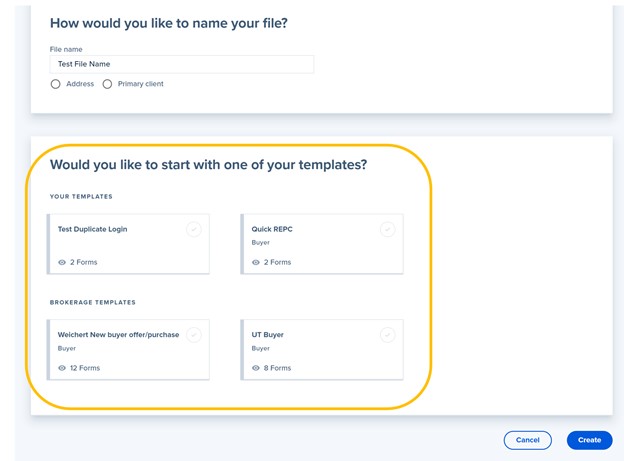Image resolution: width=624 pixels, height=461 pixels.
Task: Choose Weichert New buyer offer/purchase template title
Action: [118, 335]
